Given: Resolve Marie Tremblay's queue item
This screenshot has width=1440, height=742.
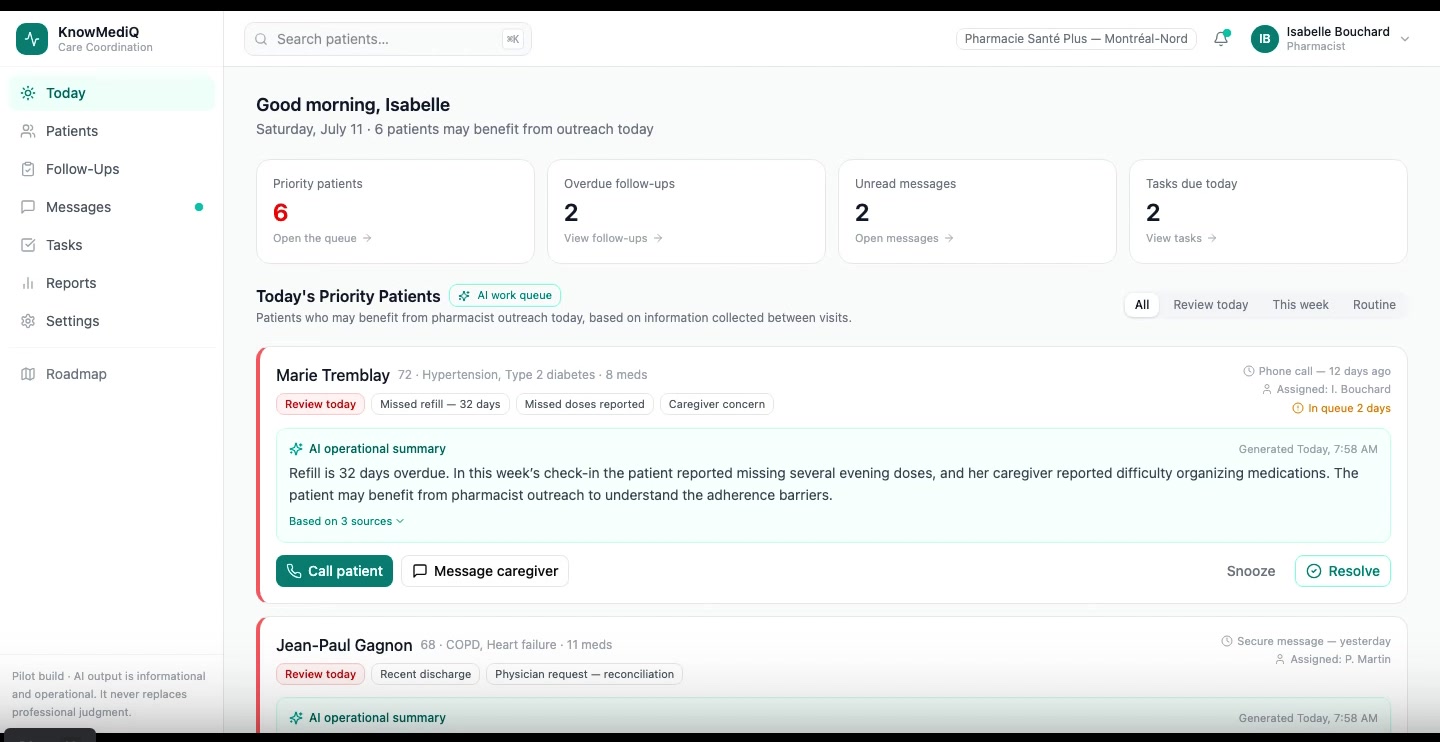Looking at the screenshot, I should pos(1343,571).
